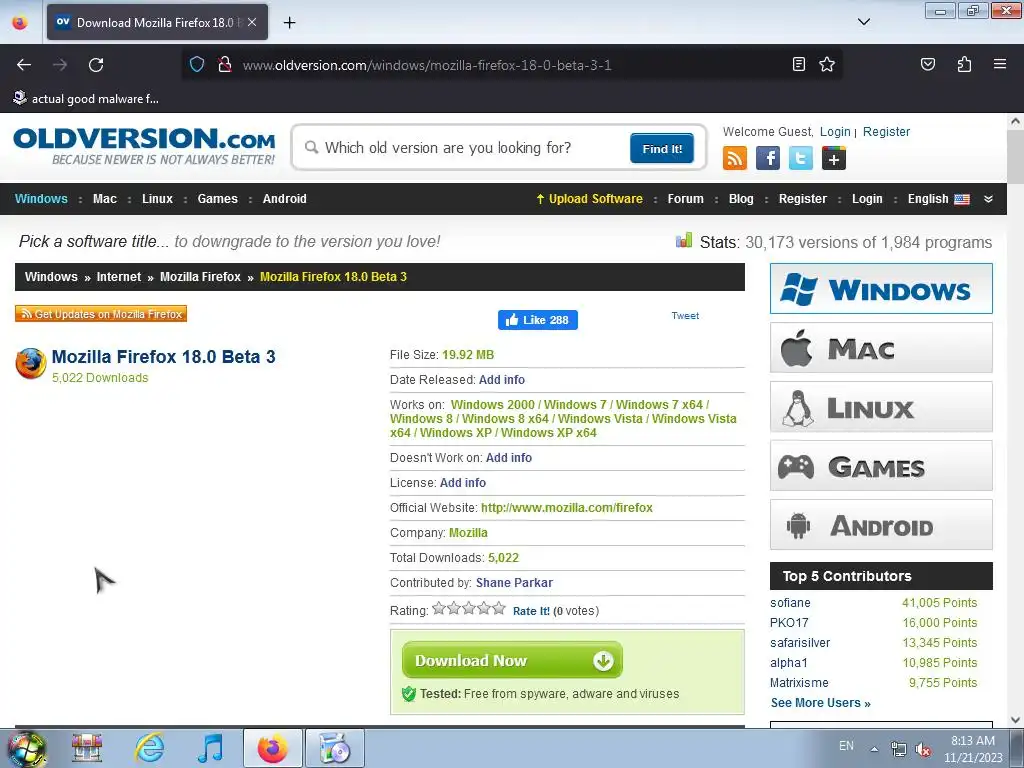Open the English language selector
The image size is (1024, 768).
click(938, 199)
